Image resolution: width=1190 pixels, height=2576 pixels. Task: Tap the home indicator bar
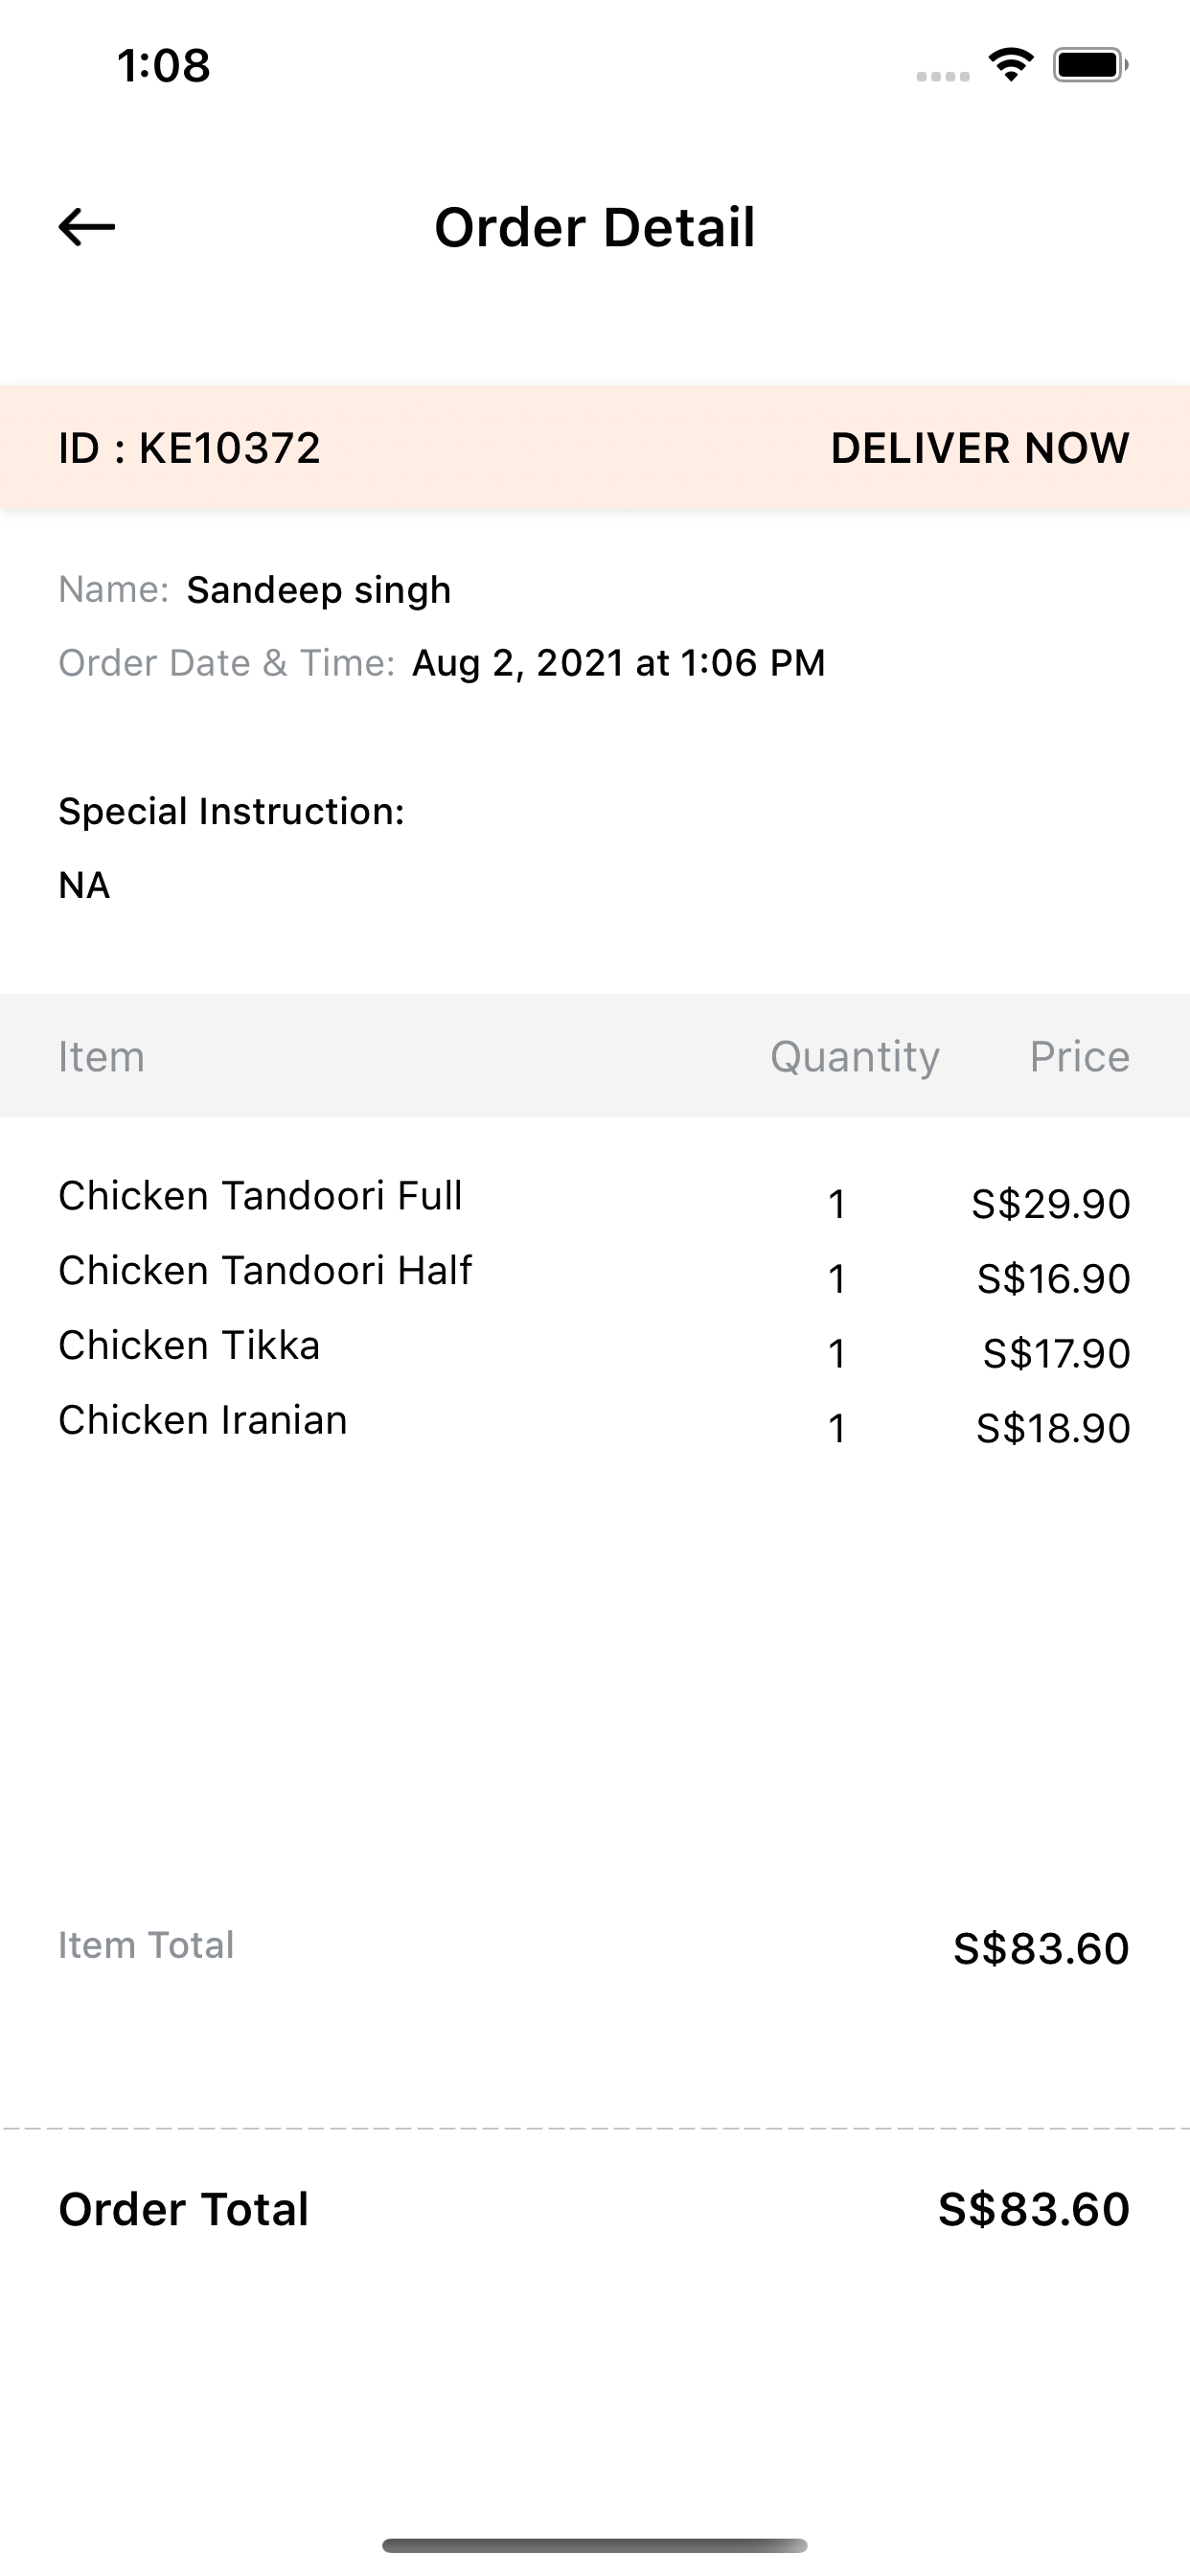(x=595, y=2545)
